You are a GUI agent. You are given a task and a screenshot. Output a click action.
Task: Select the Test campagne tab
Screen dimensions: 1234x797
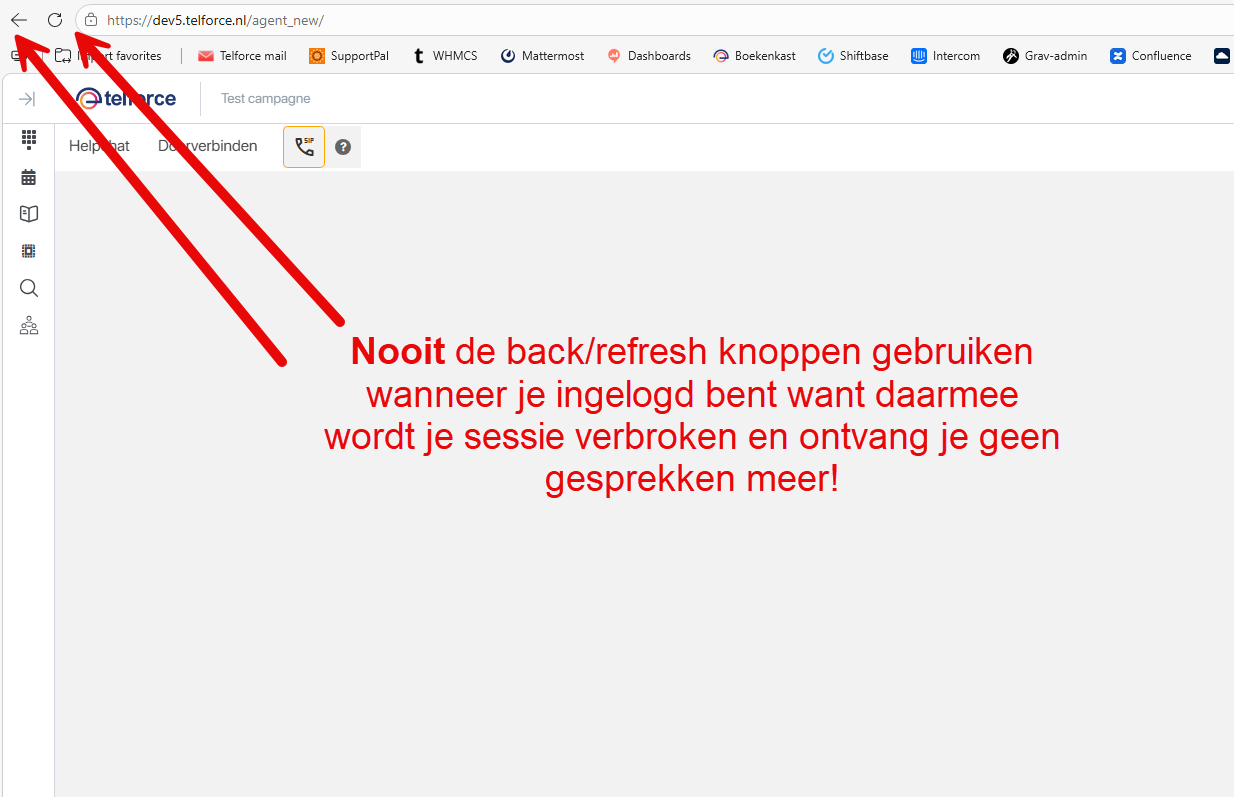pyautogui.click(x=265, y=98)
